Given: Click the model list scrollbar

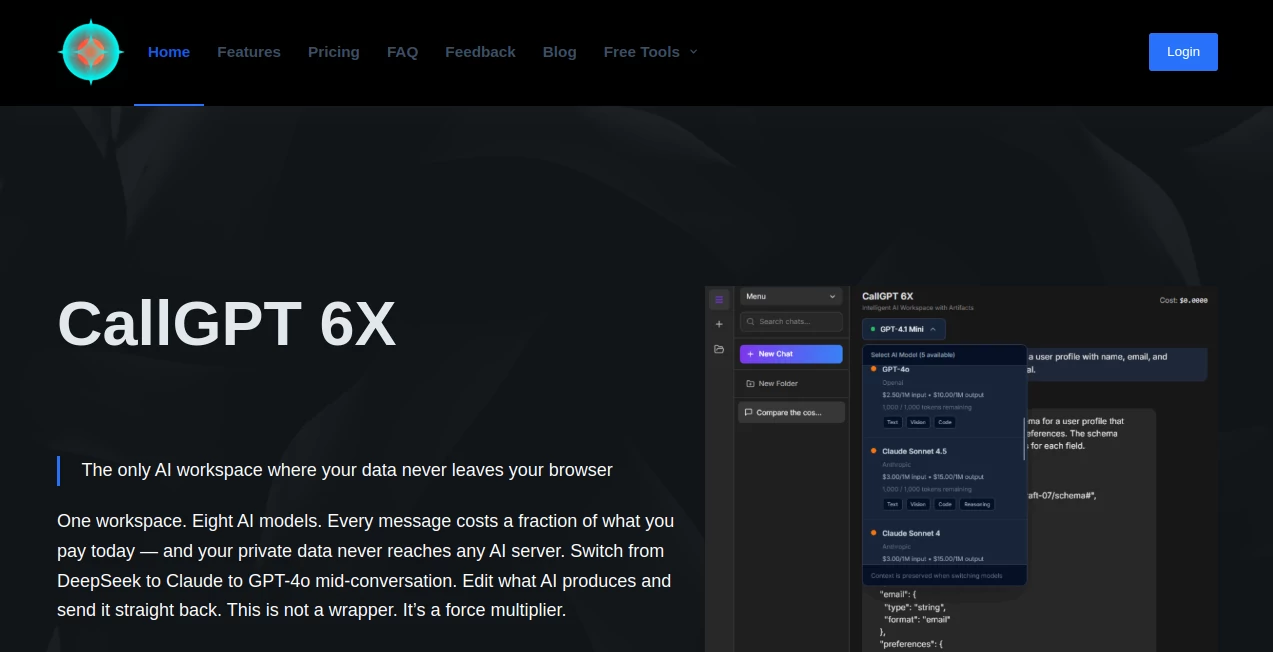Looking at the screenshot, I should pyautogui.click(x=1024, y=438).
